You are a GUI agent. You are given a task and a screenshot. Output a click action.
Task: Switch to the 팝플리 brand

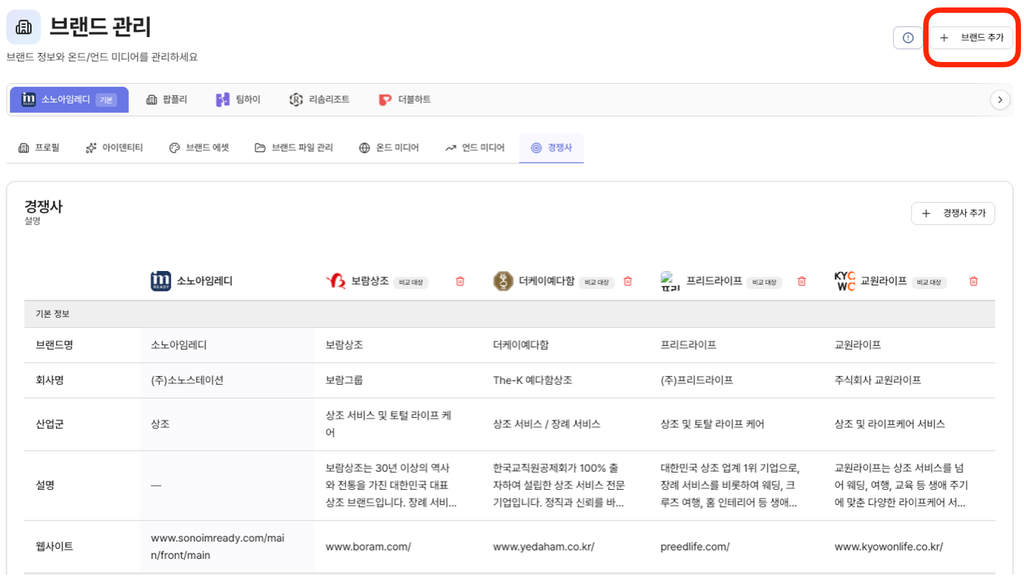[x=167, y=99]
